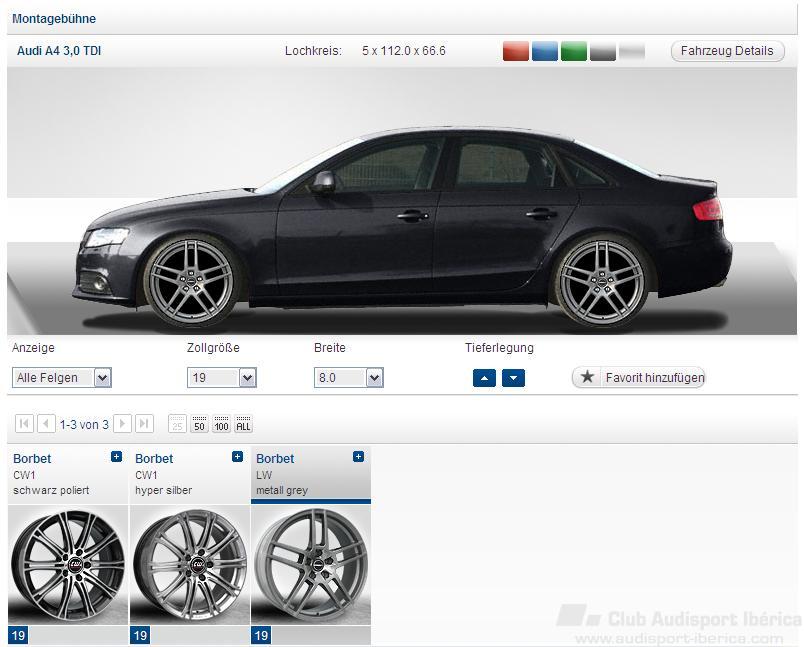Click Borbet title above schwarz poliert
The width and height of the screenshot is (804, 647).
point(32,458)
